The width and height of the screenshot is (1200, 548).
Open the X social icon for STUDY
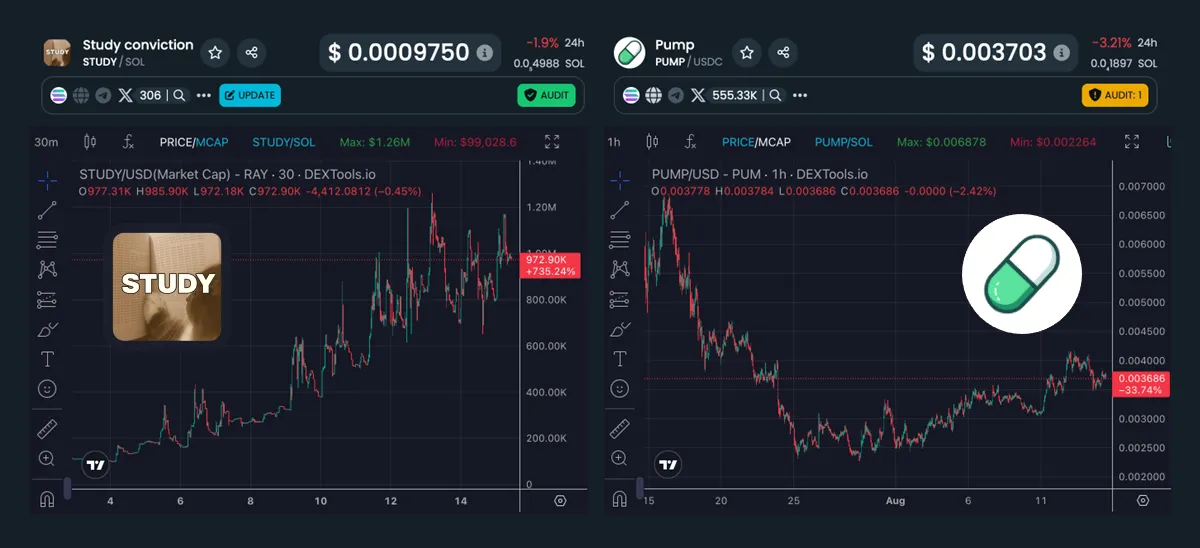(x=125, y=96)
